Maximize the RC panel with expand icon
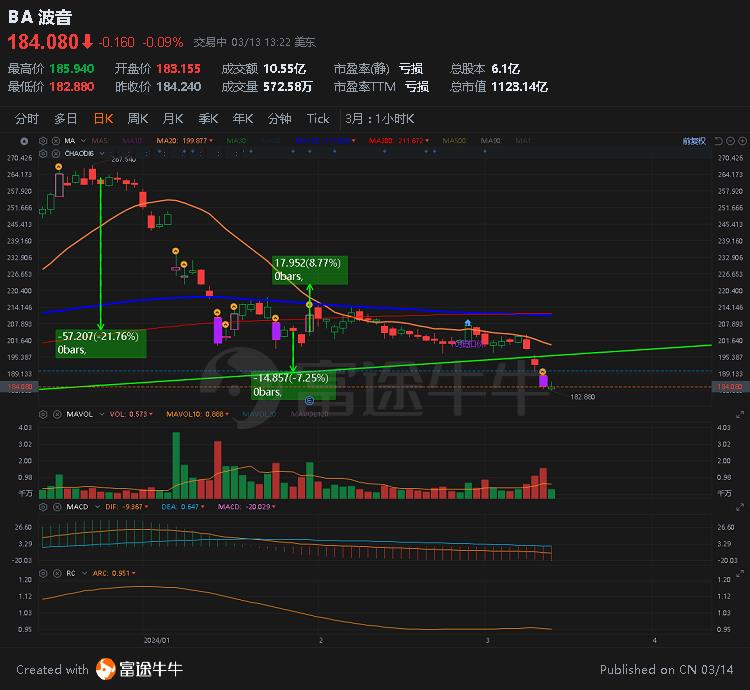 [740, 573]
